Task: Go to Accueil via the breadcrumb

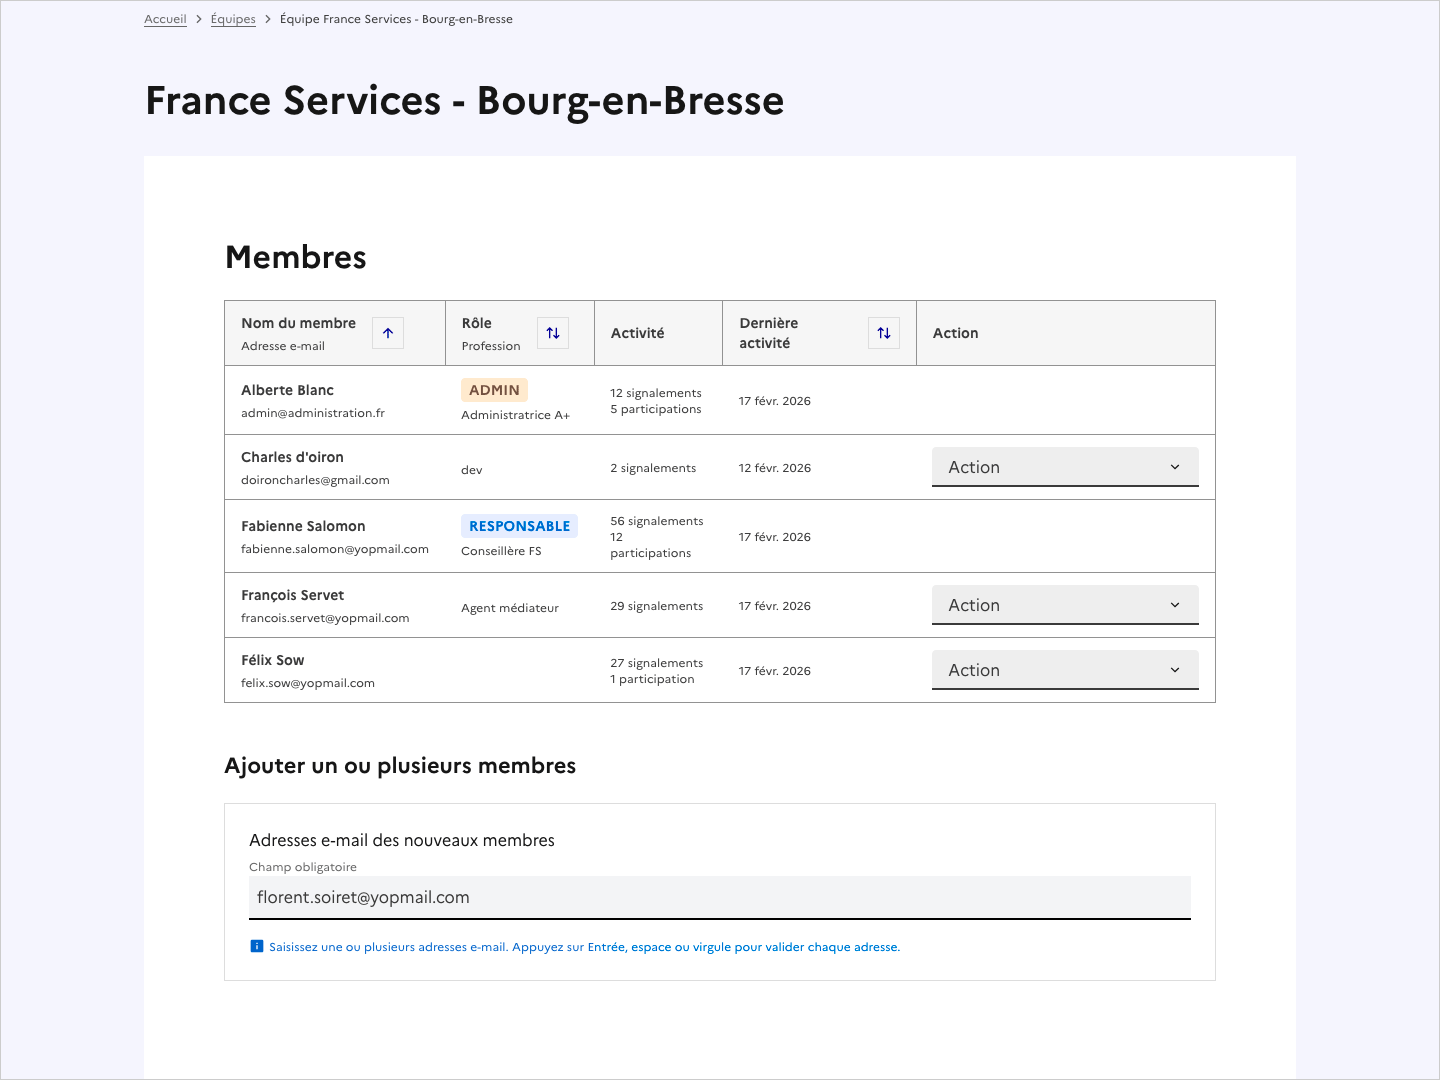Action: click(165, 19)
